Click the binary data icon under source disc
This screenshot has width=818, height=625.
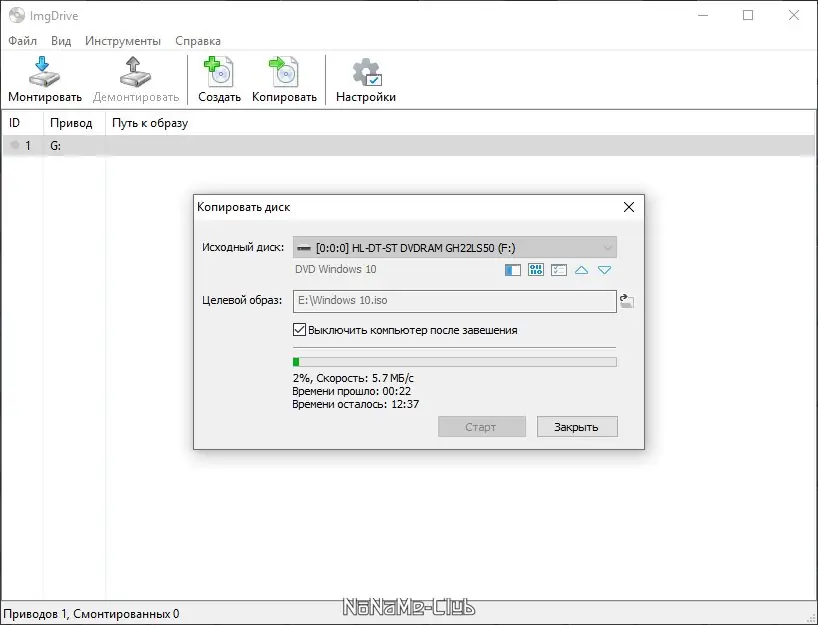[536, 270]
